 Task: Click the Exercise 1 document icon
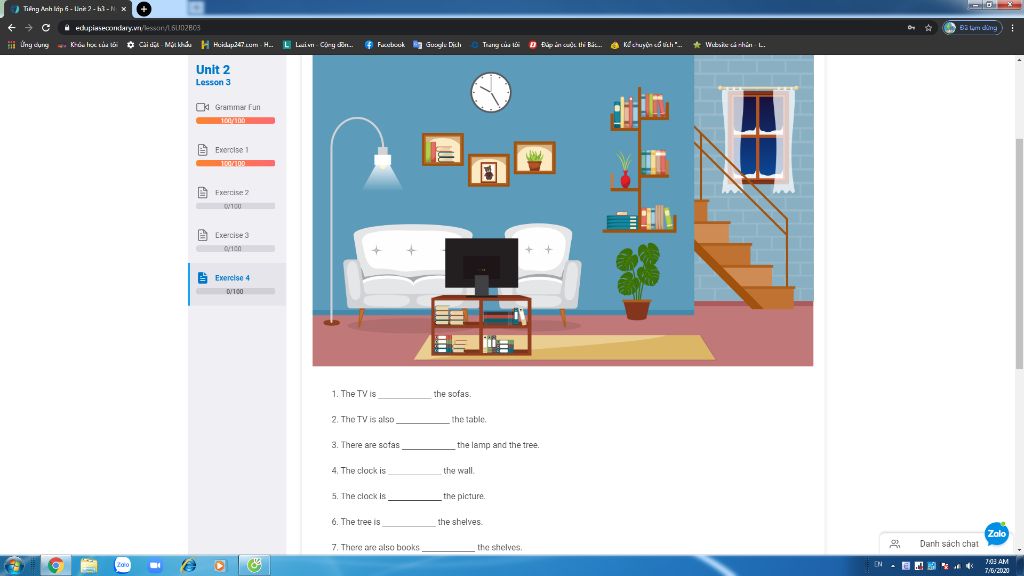202,150
